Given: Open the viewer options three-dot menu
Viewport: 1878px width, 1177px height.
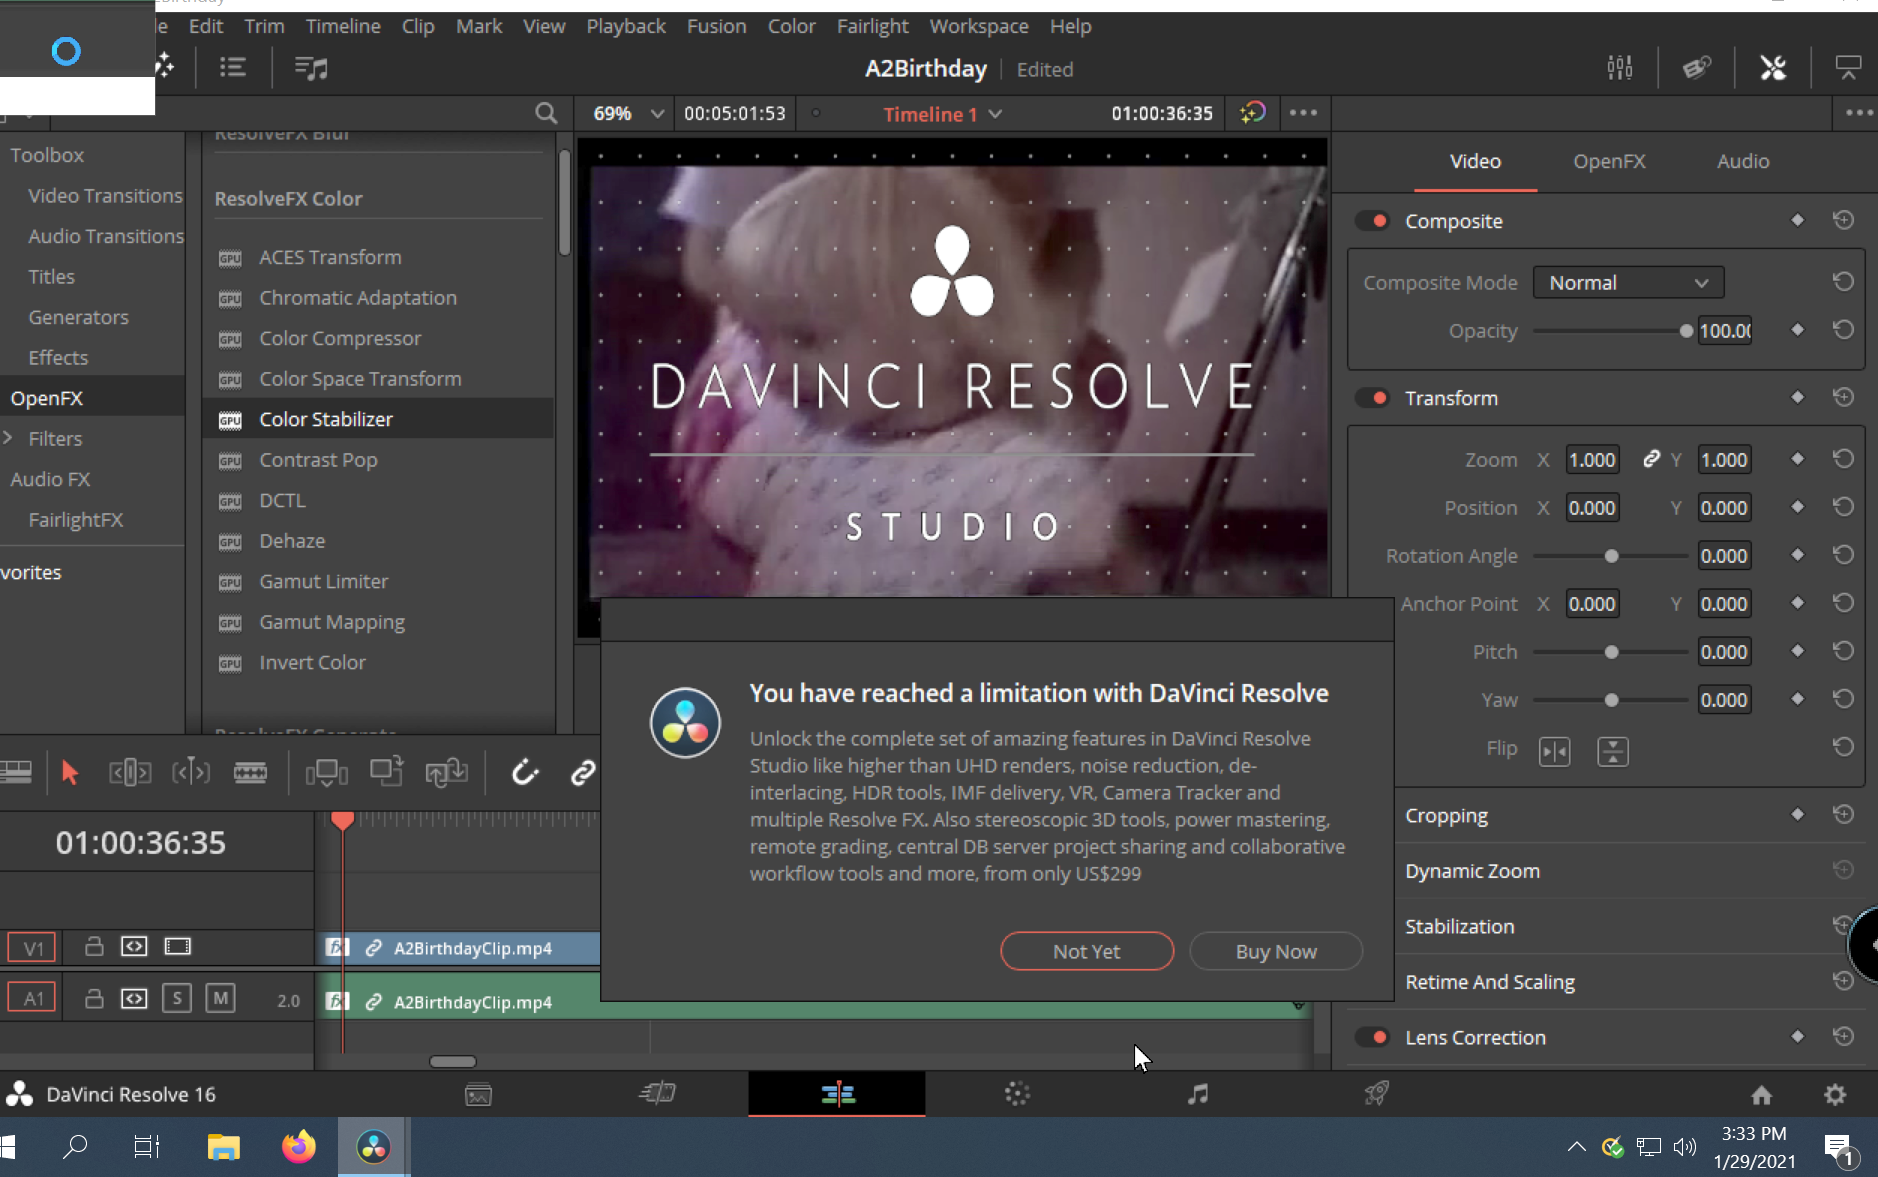Looking at the screenshot, I should pyautogui.click(x=1303, y=113).
